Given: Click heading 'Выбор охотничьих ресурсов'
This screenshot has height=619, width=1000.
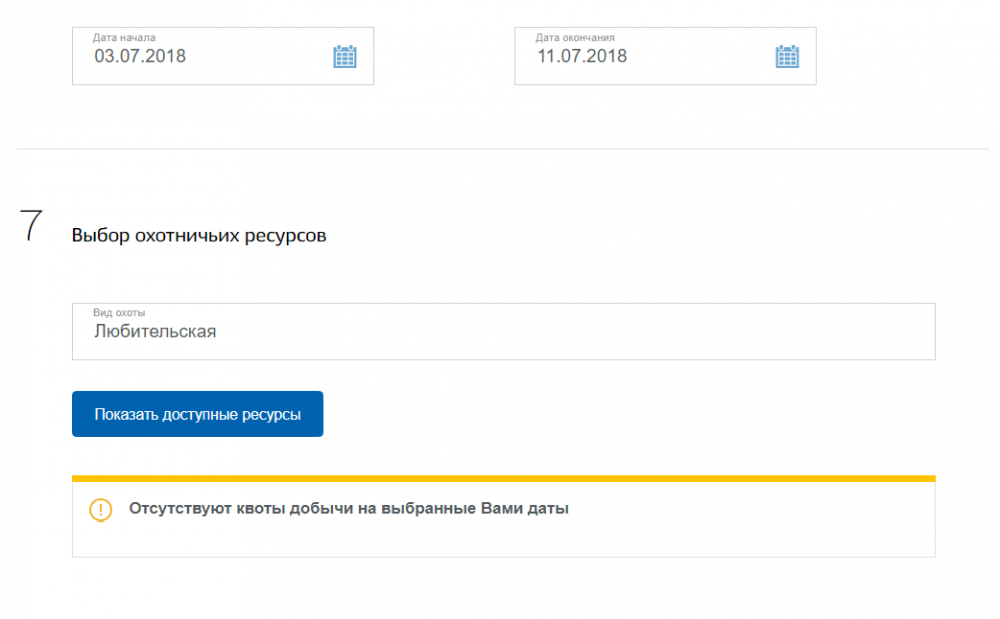Looking at the screenshot, I should tap(199, 236).
